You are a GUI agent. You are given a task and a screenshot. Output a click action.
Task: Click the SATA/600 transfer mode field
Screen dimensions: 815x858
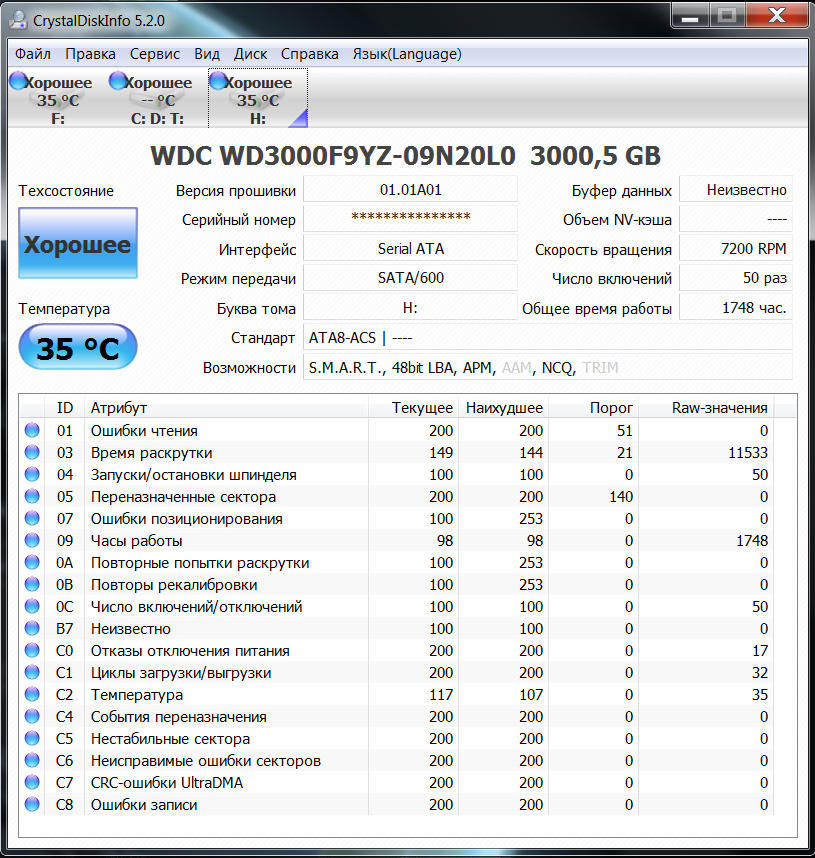[x=411, y=278]
